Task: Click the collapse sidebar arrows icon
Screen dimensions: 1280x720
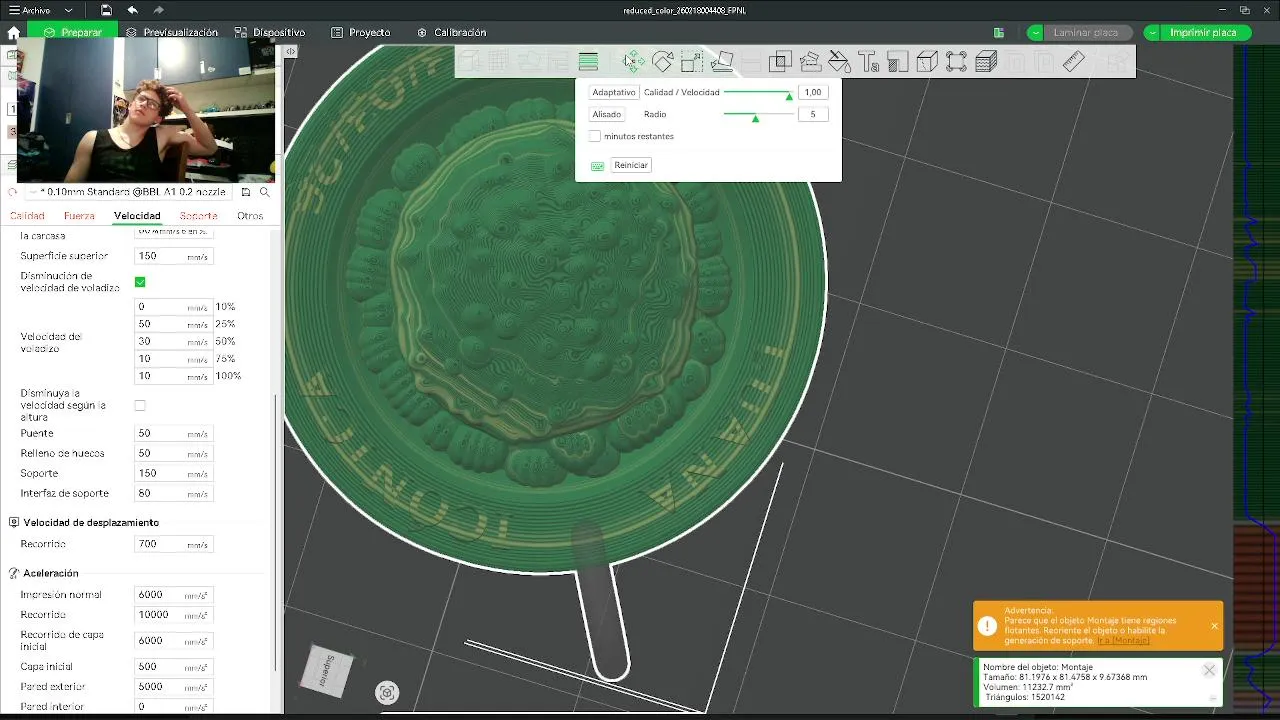Action: coord(290,51)
